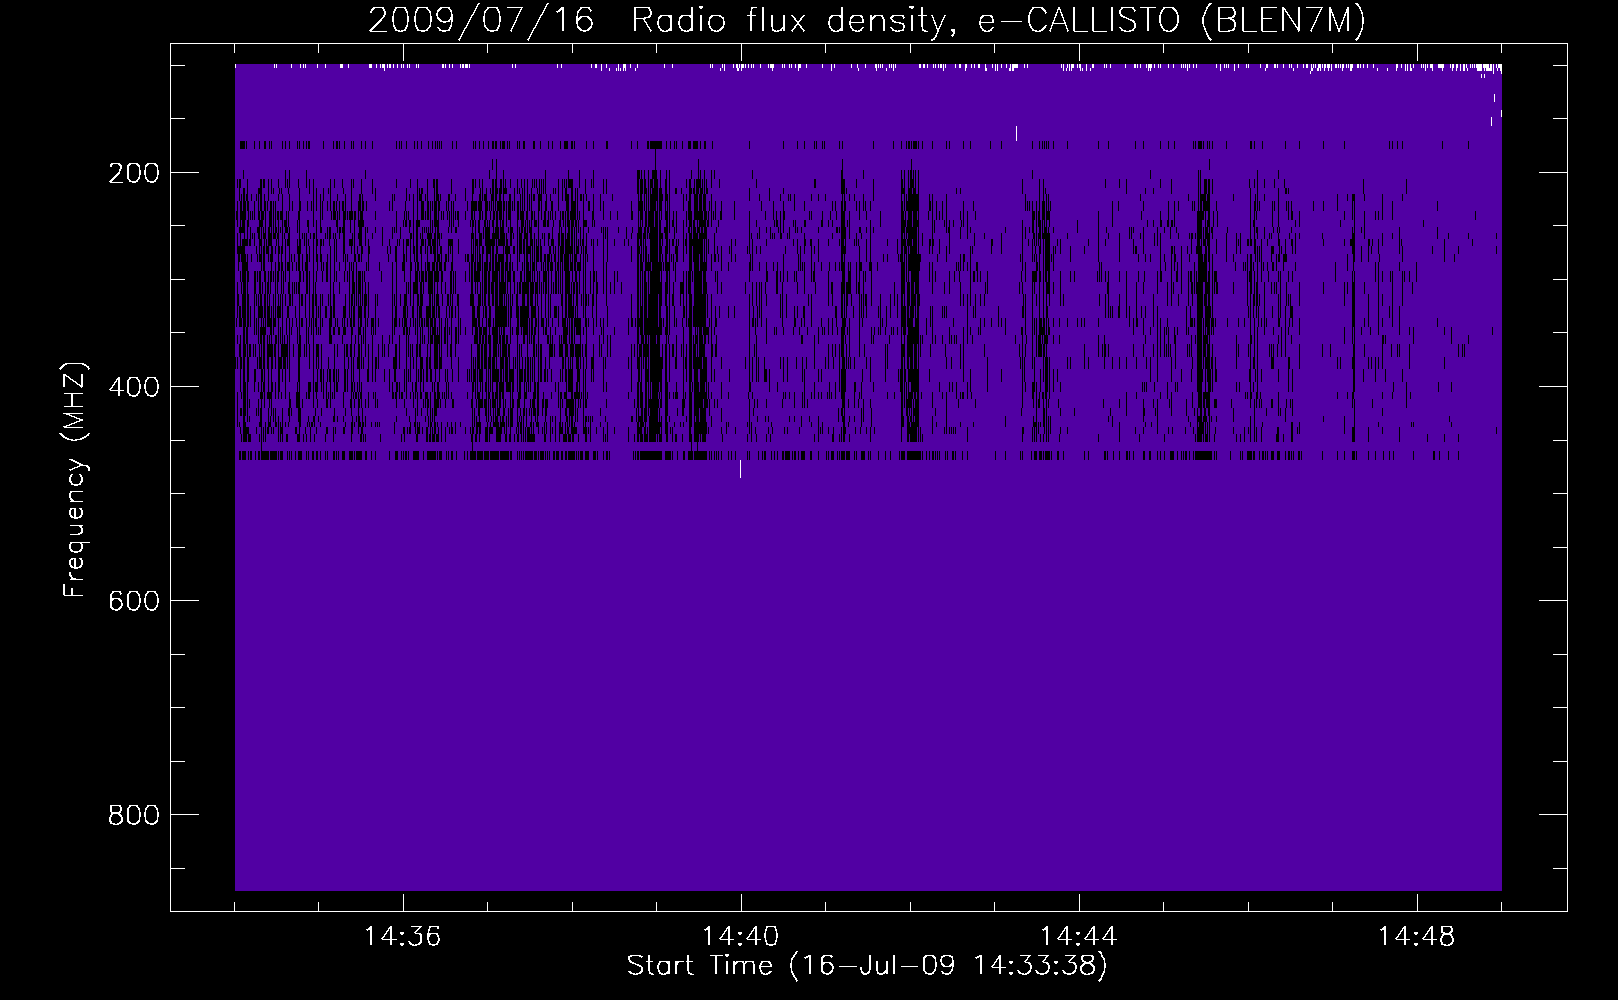The height and width of the screenshot is (1000, 1618).
Task: Click the 14:48 time tick label
Action: pos(1416,937)
